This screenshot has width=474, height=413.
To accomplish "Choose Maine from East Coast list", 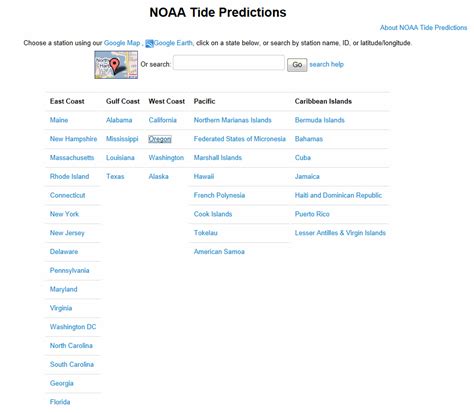I will click(59, 120).
